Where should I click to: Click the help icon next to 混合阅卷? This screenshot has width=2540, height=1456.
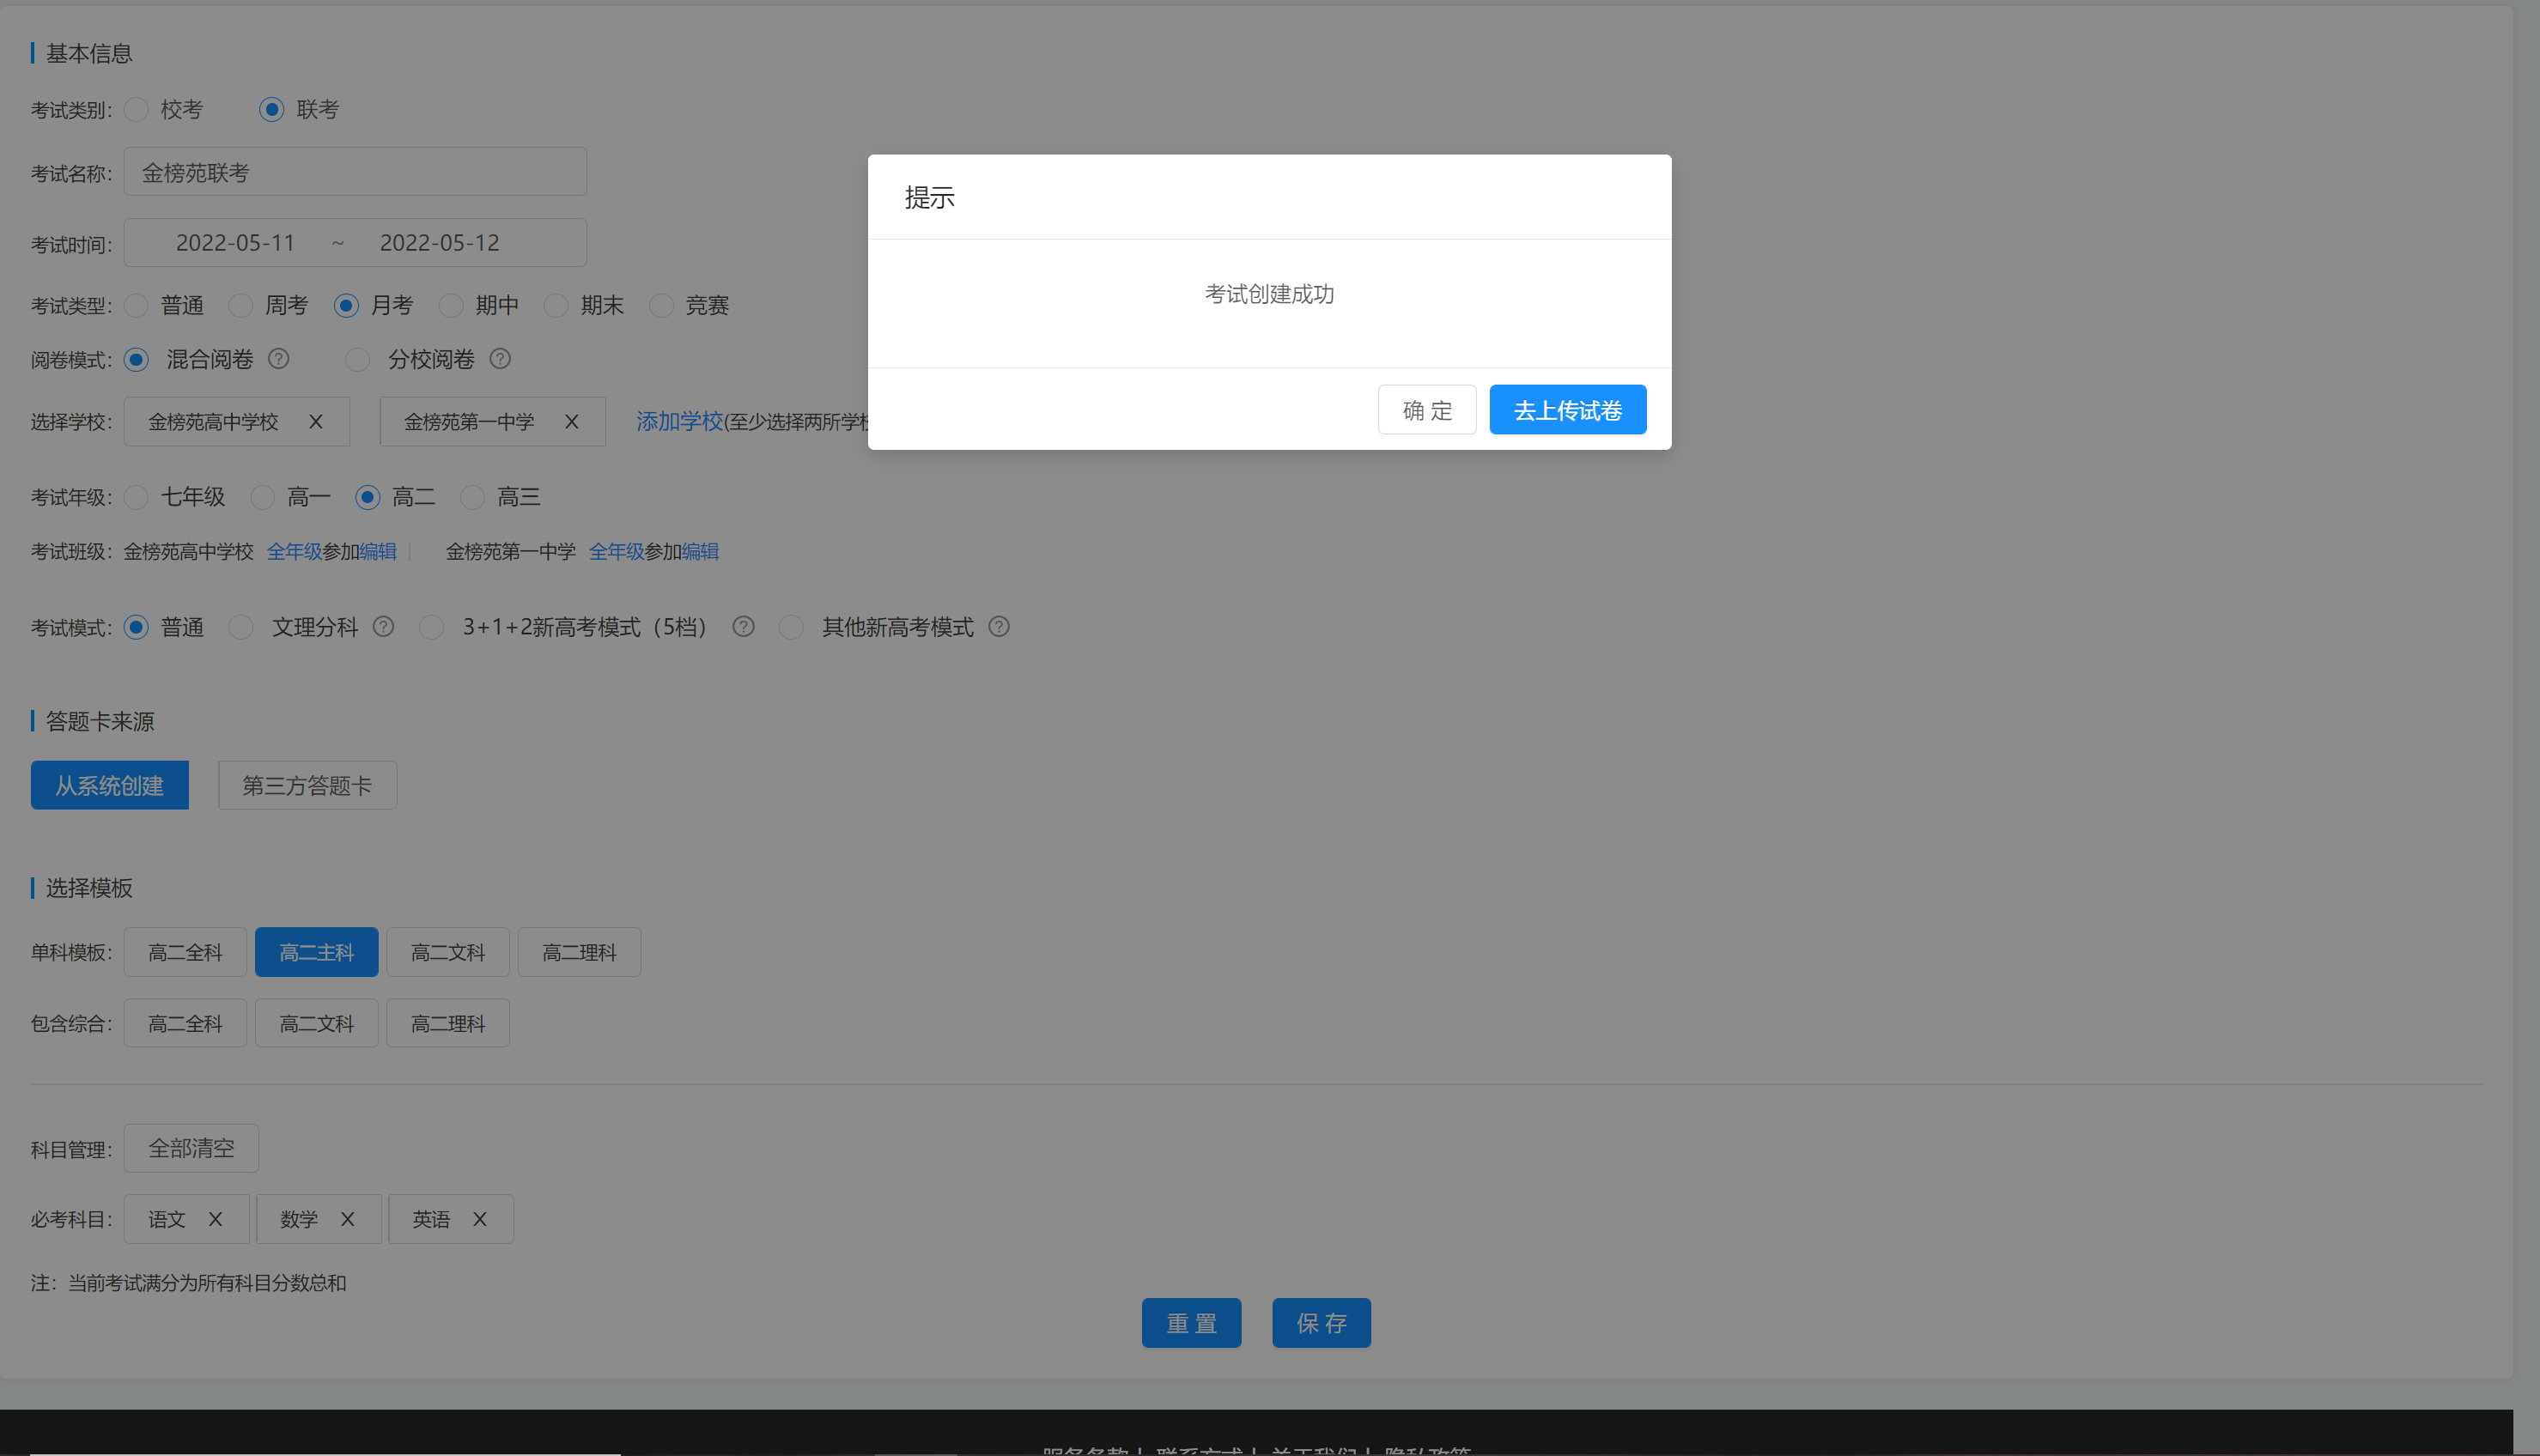click(x=279, y=359)
